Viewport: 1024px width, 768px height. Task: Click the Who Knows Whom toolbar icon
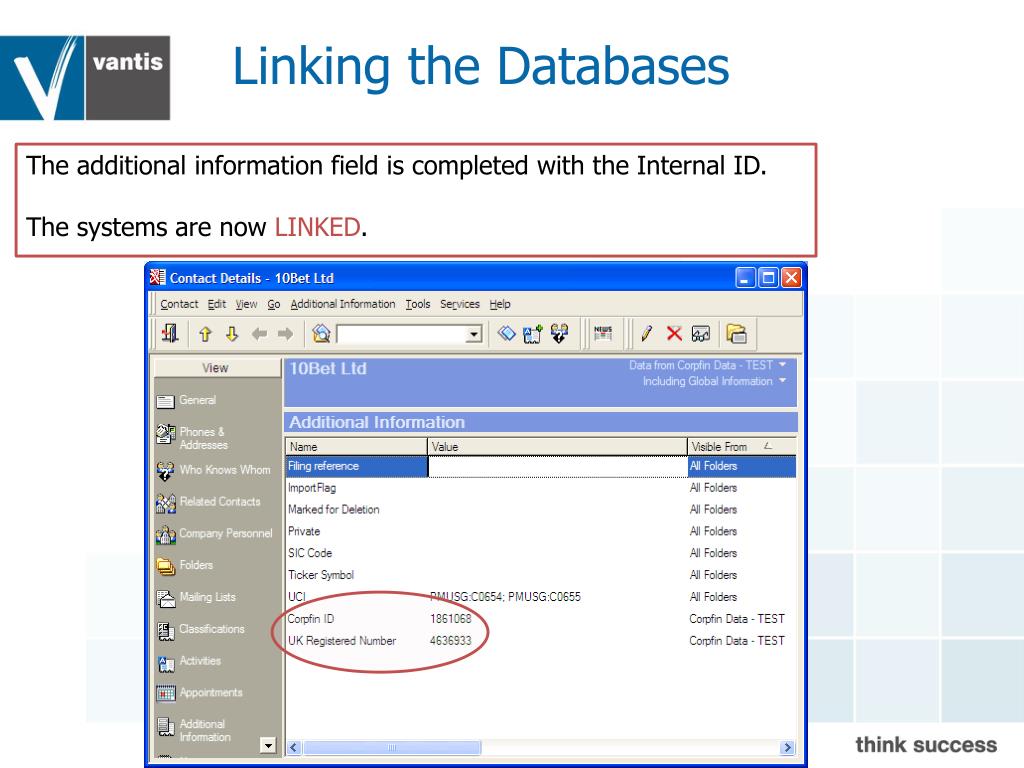tap(560, 334)
